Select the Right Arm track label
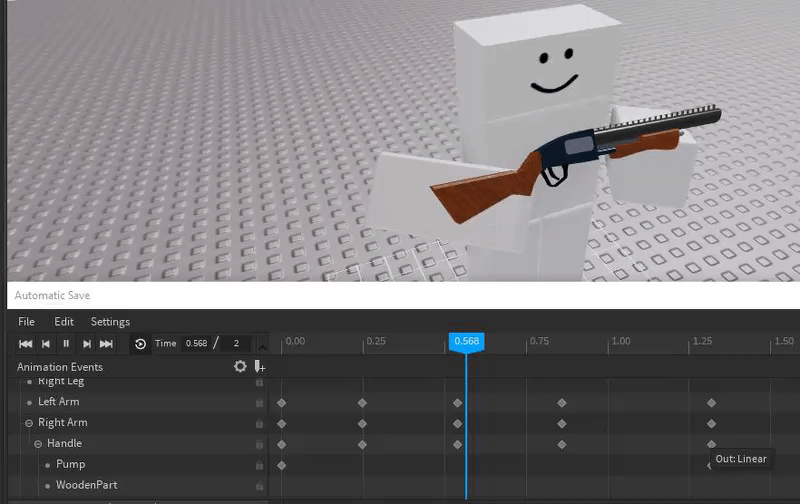 [x=63, y=422]
